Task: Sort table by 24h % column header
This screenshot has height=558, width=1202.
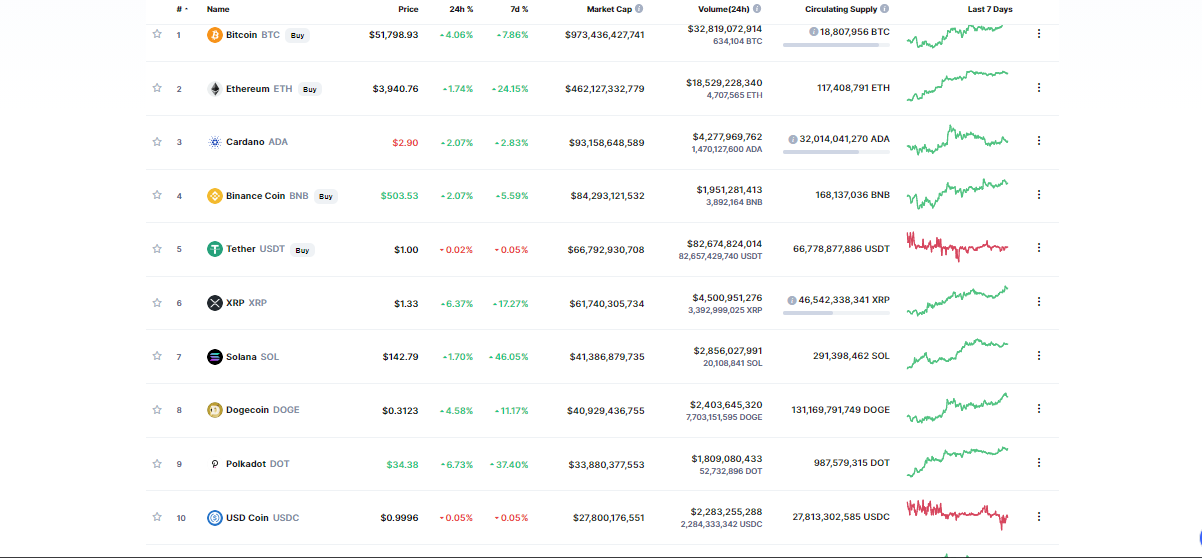Action: (461, 9)
